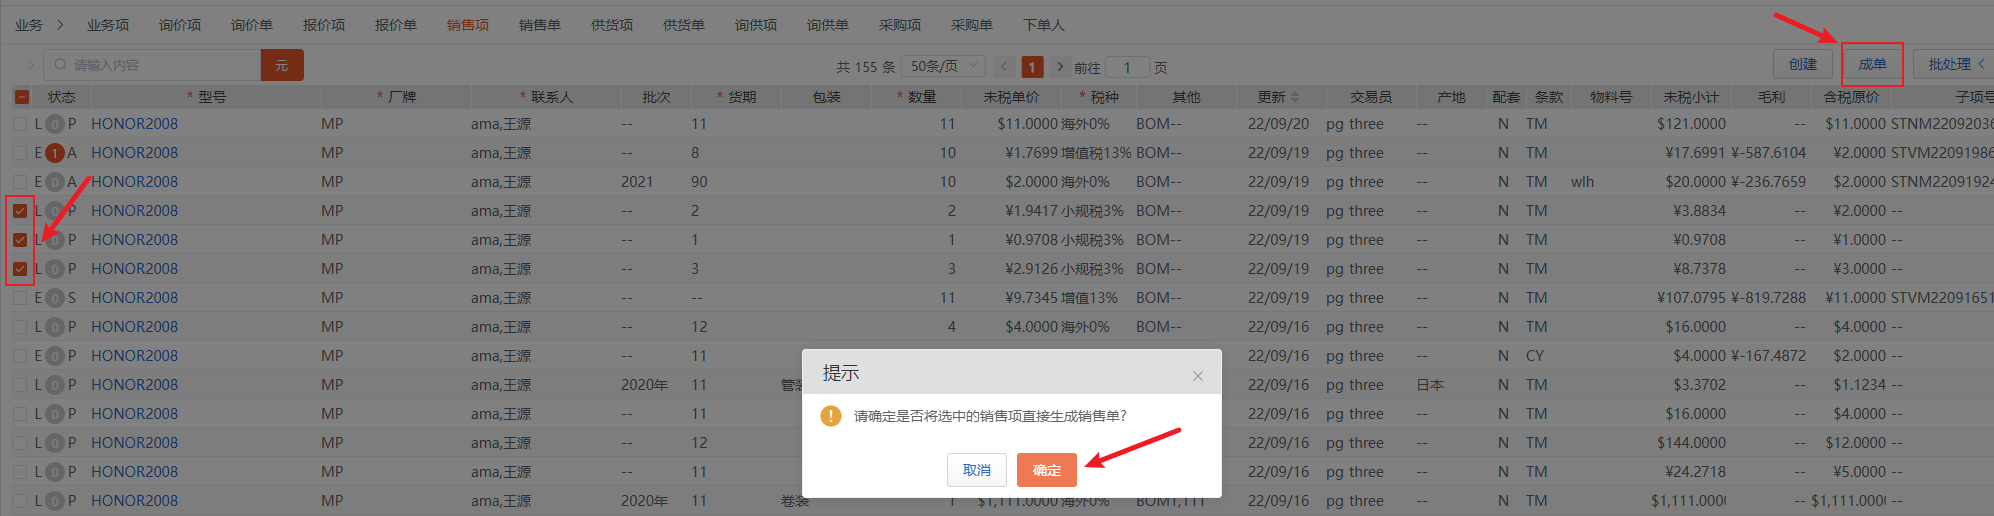Viewport: 1994px width, 516px height.
Task: Go to the next page arrow
Action: [x=1060, y=66]
